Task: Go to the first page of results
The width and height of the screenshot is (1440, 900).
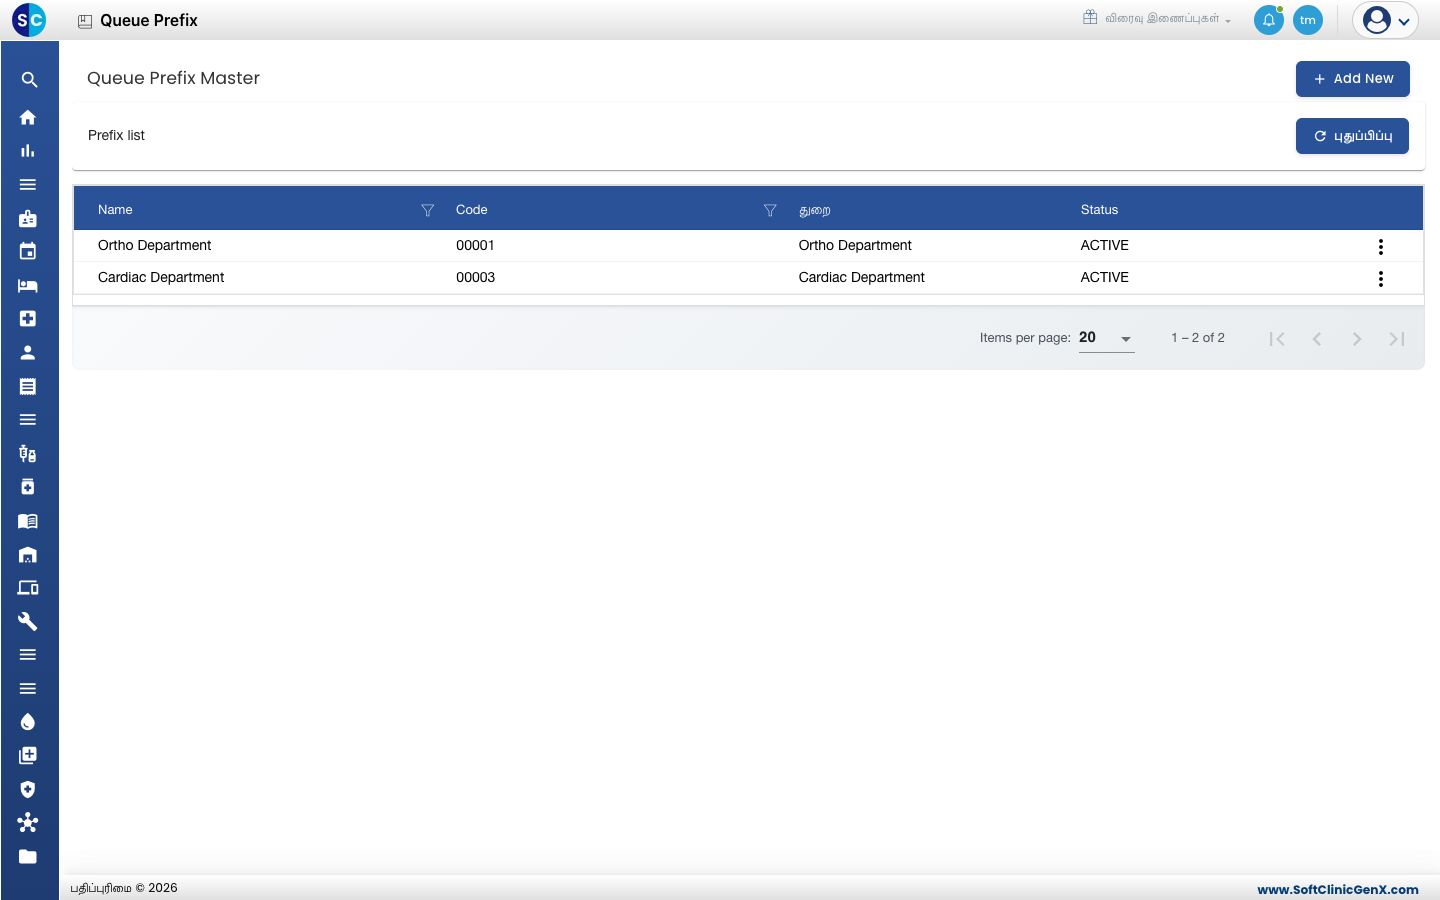Action: pyautogui.click(x=1277, y=339)
